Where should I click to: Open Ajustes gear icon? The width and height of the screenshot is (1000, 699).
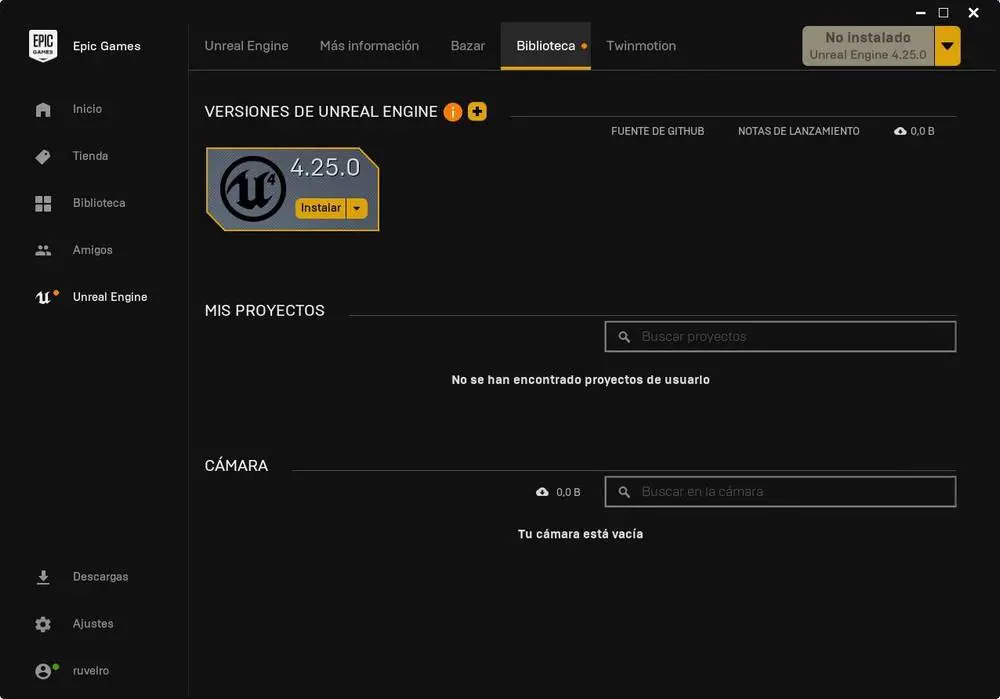(x=43, y=624)
